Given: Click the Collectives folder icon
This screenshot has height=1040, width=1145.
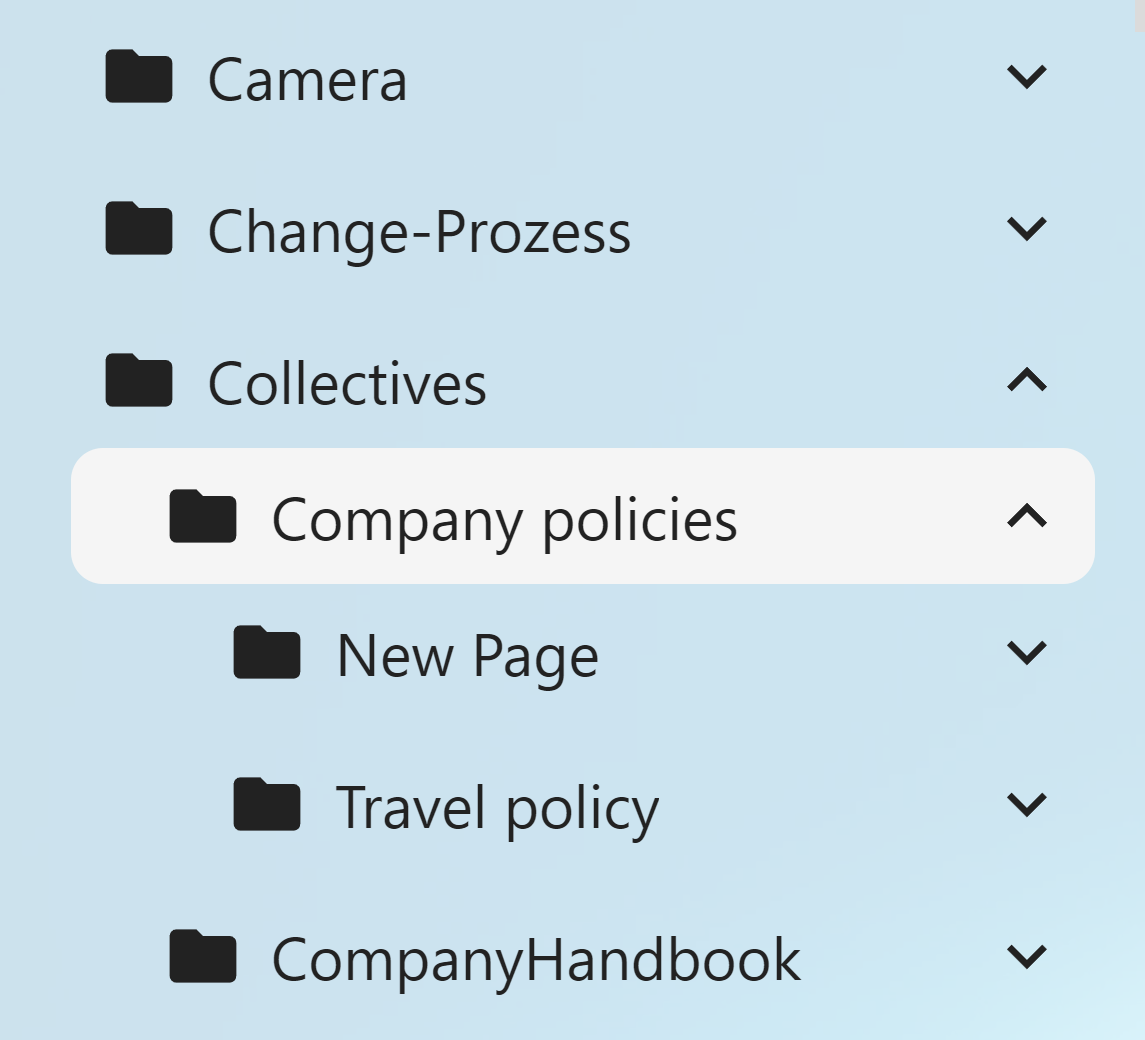Looking at the screenshot, I should point(139,380).
